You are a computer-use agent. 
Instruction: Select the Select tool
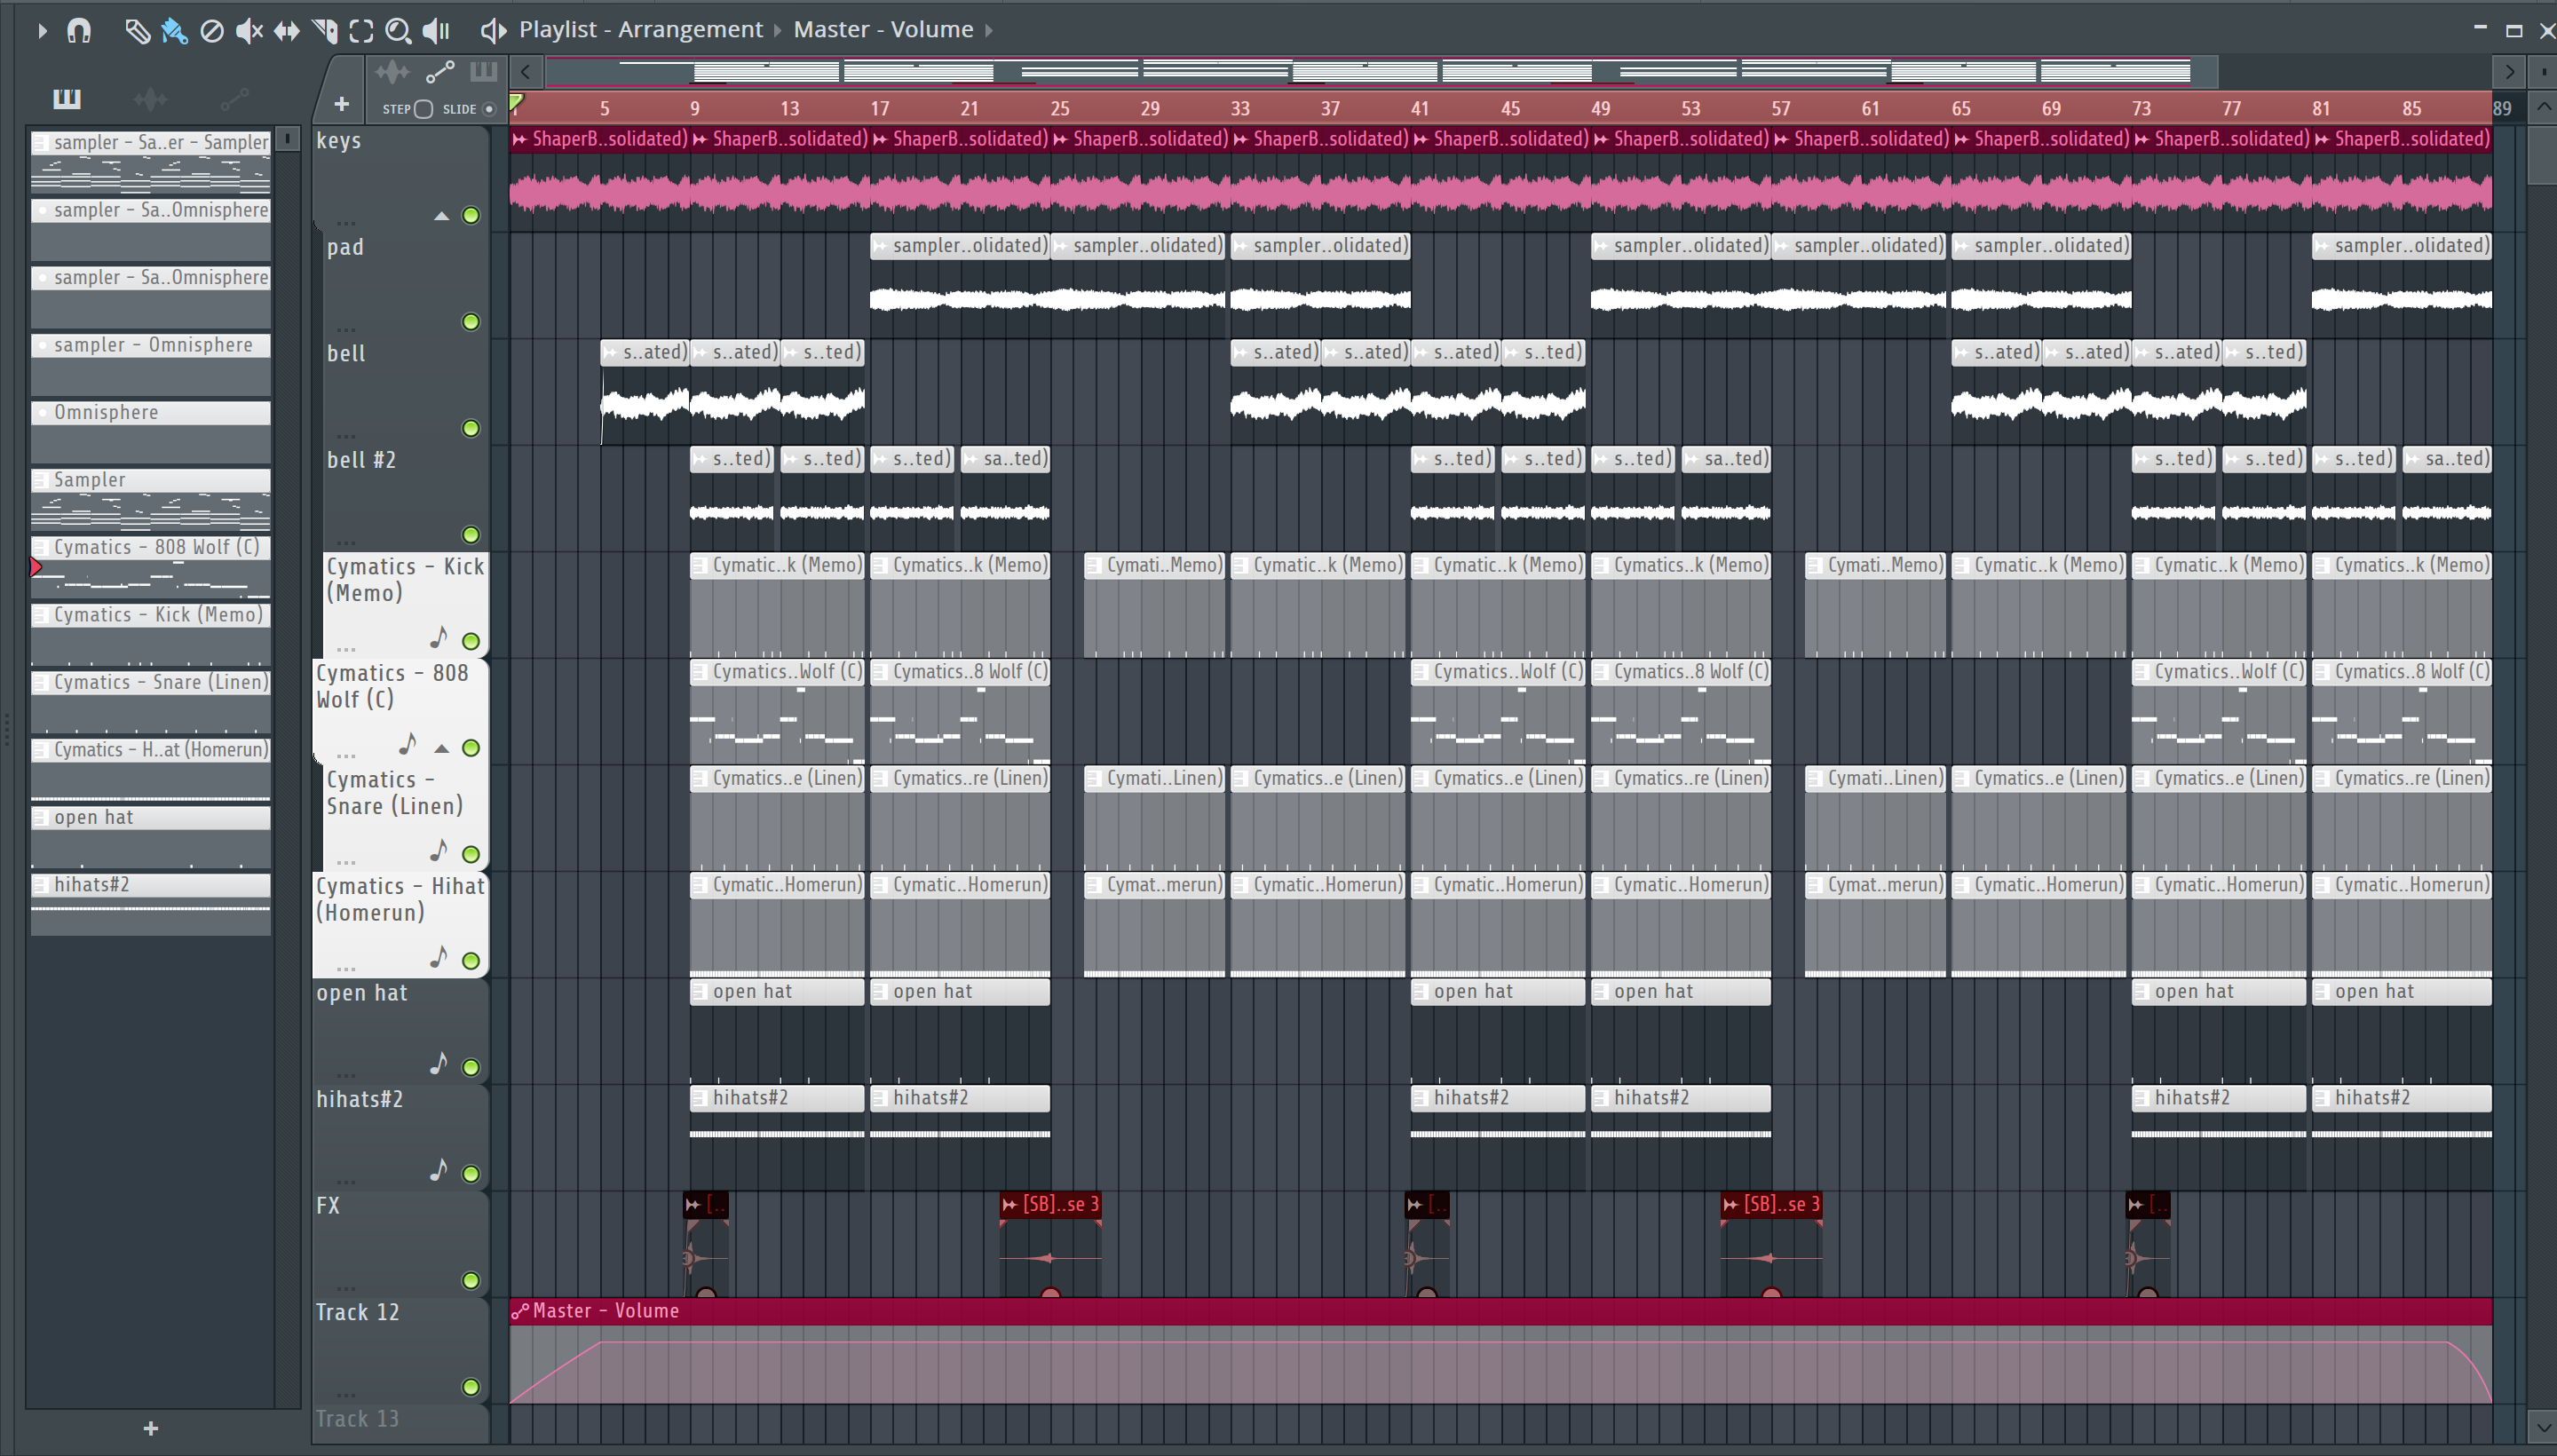point(361,31)
